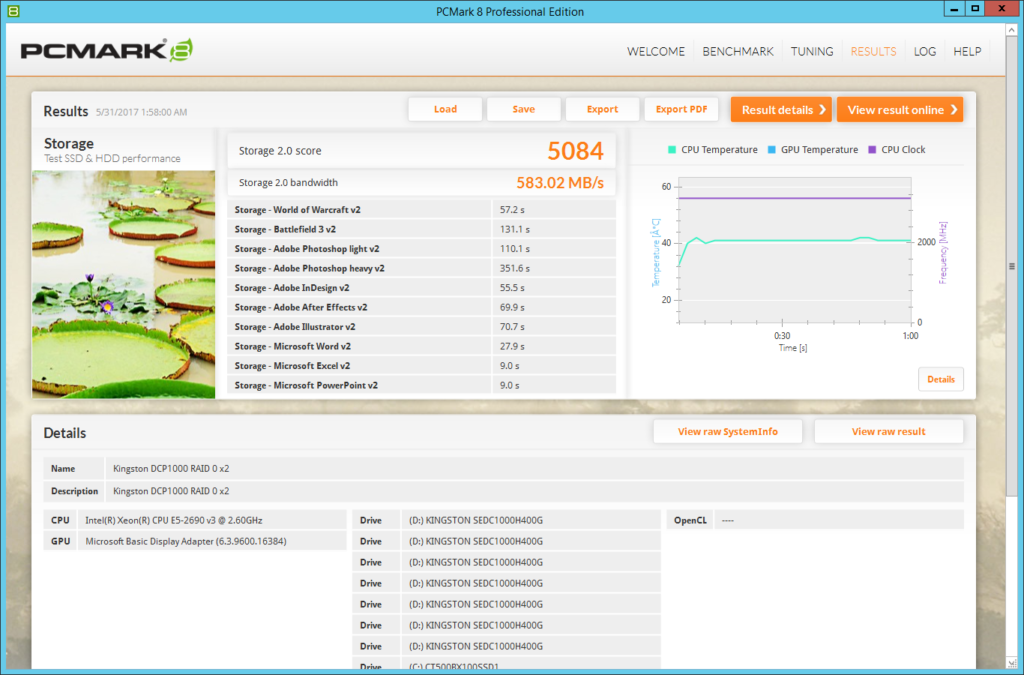Open the WELCOME tab
Image resolution: width=1024 pixels, height=675 pixels.
(656, 52)
